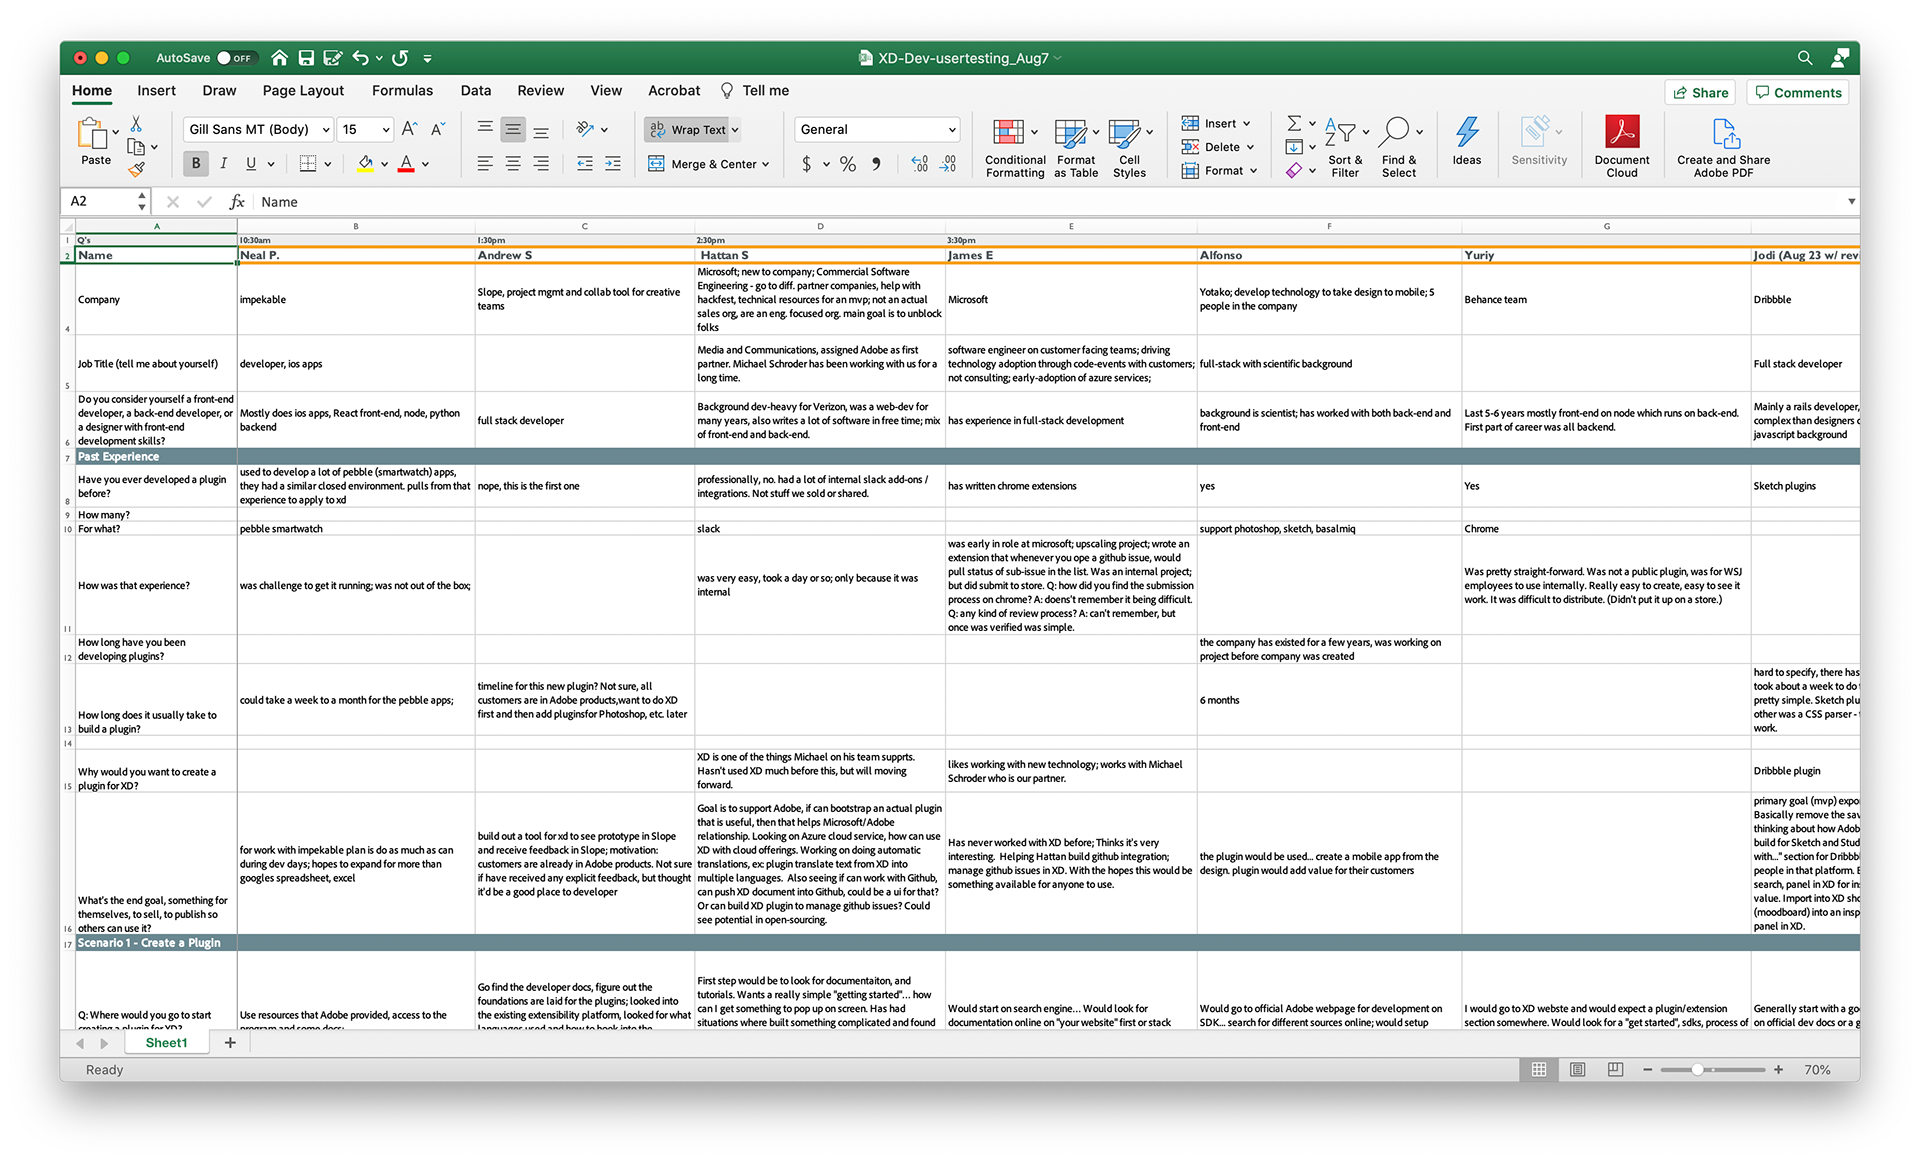The image size is (1920, 1161).
Task: Open the font size dropdown
Action: (386, 130)
